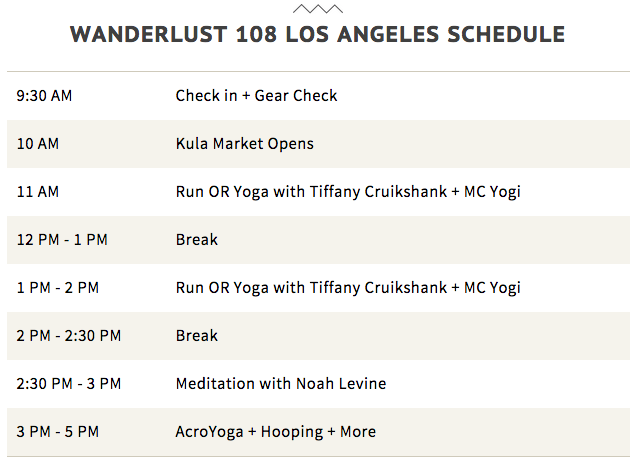Click Break in the 2 PM row

196,336
